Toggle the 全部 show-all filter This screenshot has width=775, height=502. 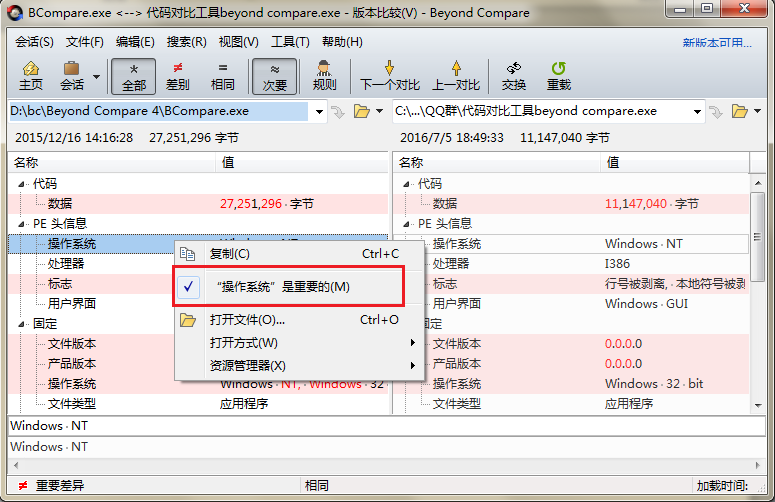pyautogui.click(x=133, y=76)
